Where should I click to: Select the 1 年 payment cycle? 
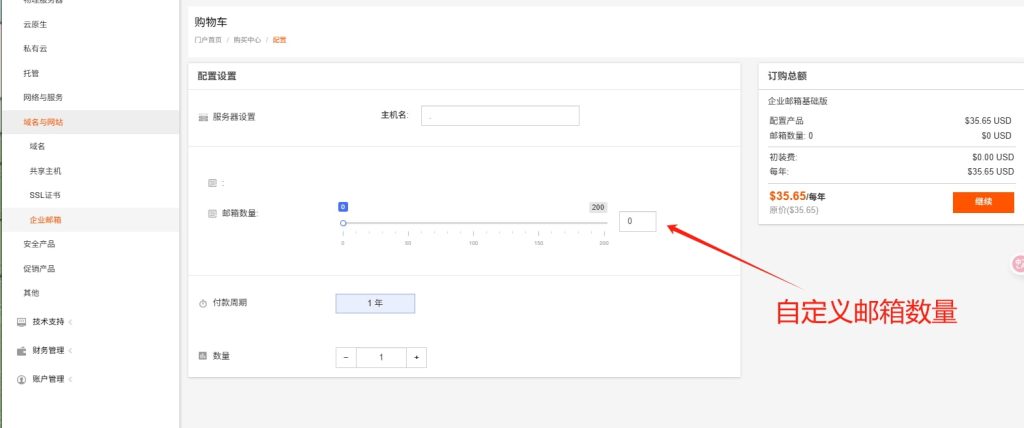[x=375, y=303]
